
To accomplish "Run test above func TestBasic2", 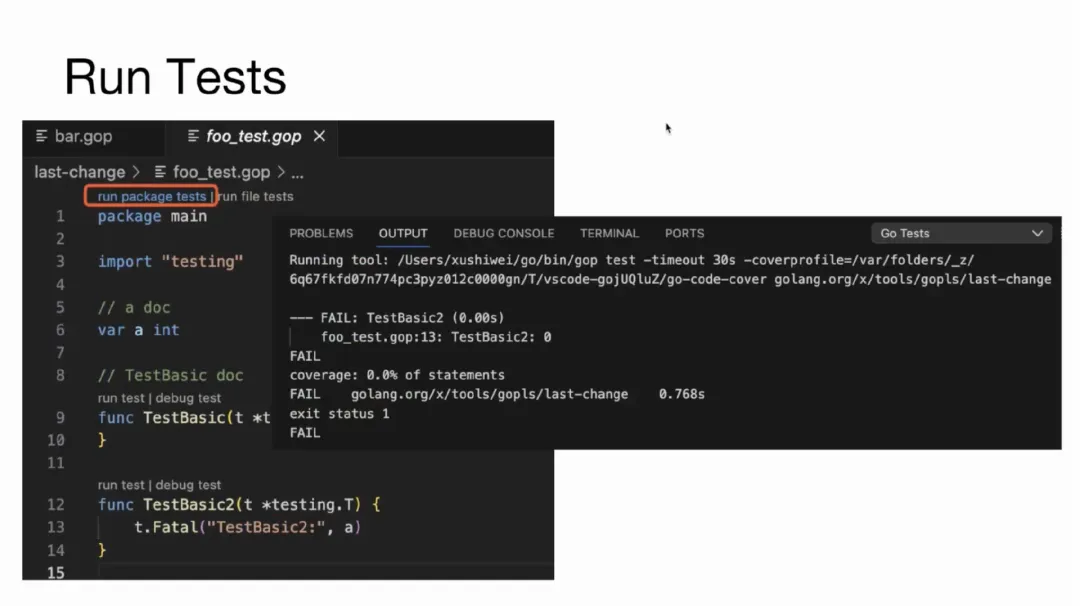I will coord(121,485).
